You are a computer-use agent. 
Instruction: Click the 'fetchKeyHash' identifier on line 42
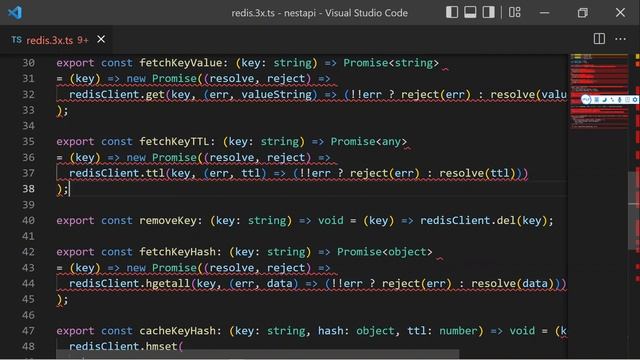[178, 252]
